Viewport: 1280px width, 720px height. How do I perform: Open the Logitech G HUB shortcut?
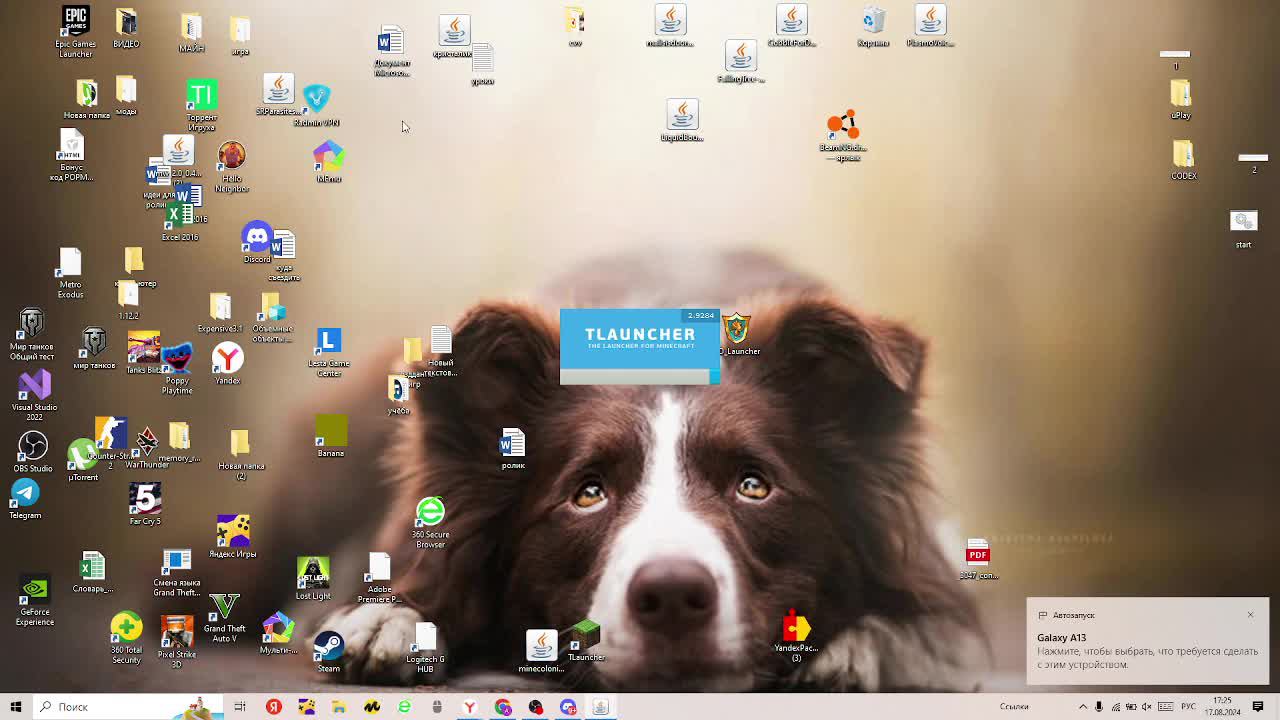425,647
